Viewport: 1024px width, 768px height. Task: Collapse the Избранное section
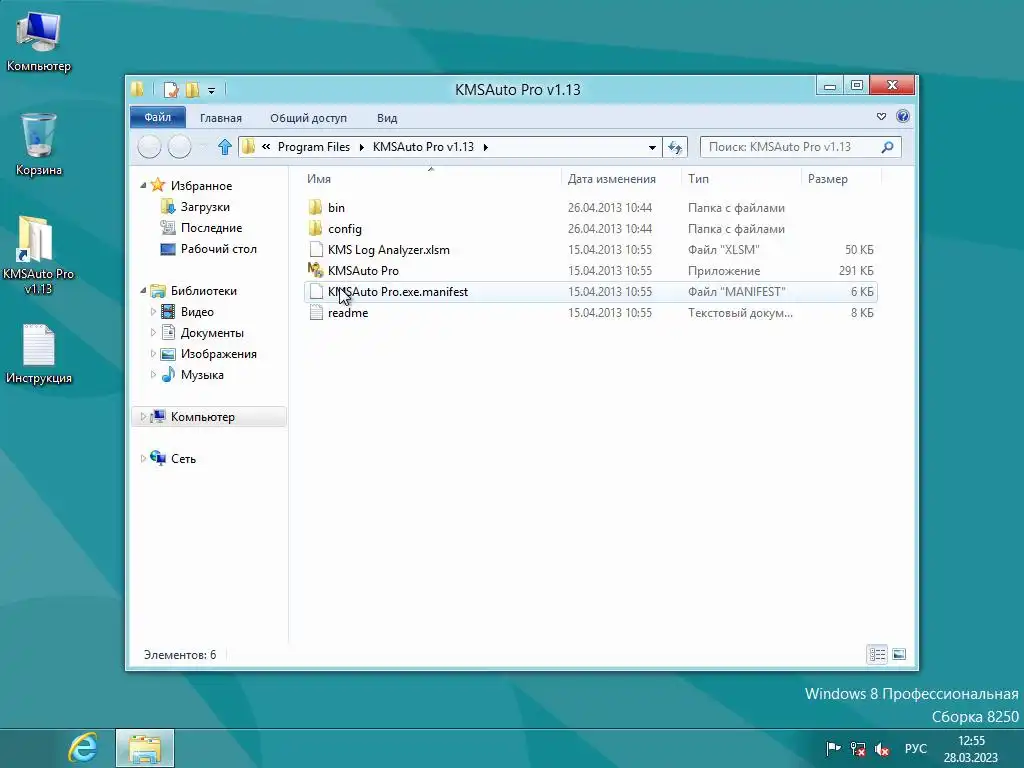tap(143, 185)
